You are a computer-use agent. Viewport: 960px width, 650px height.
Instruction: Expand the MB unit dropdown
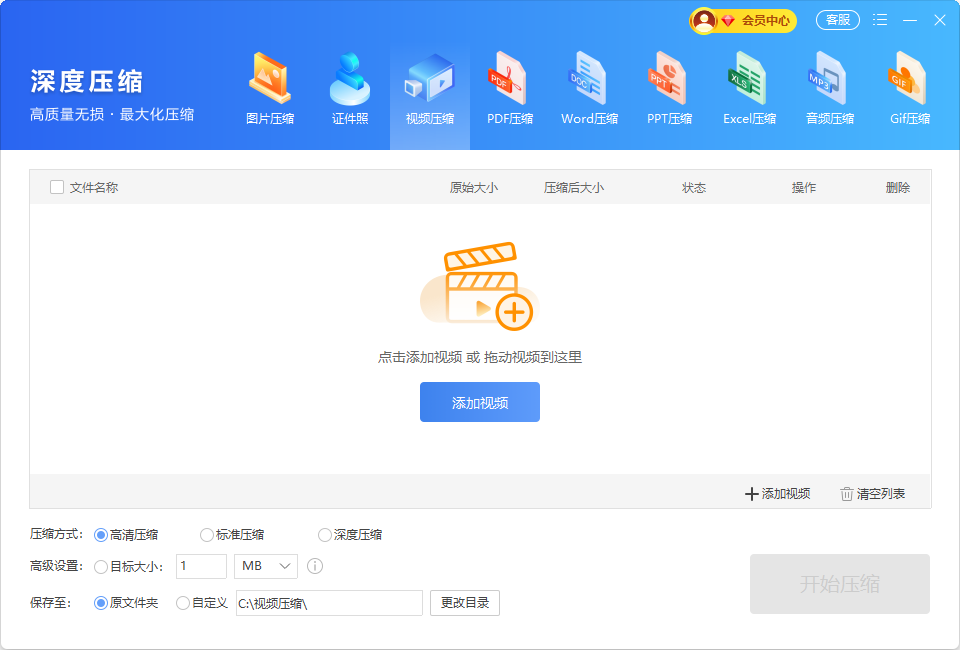point(266,567)
